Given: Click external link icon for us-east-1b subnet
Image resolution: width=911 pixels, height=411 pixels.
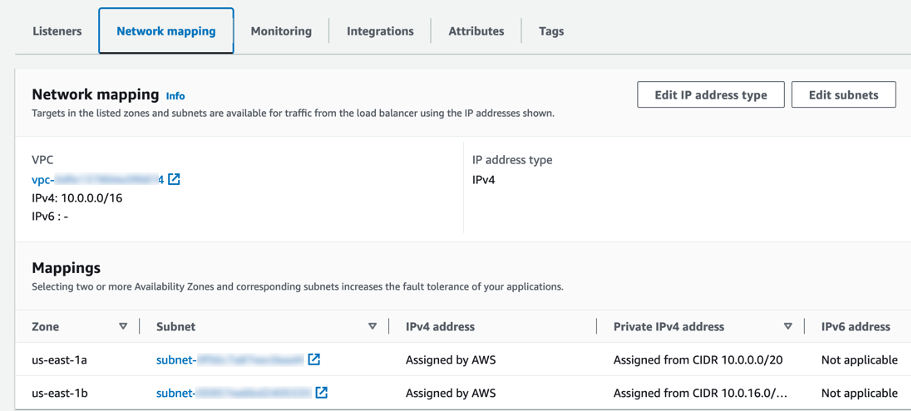Looking at the screenshot, I should click(321, 393).
